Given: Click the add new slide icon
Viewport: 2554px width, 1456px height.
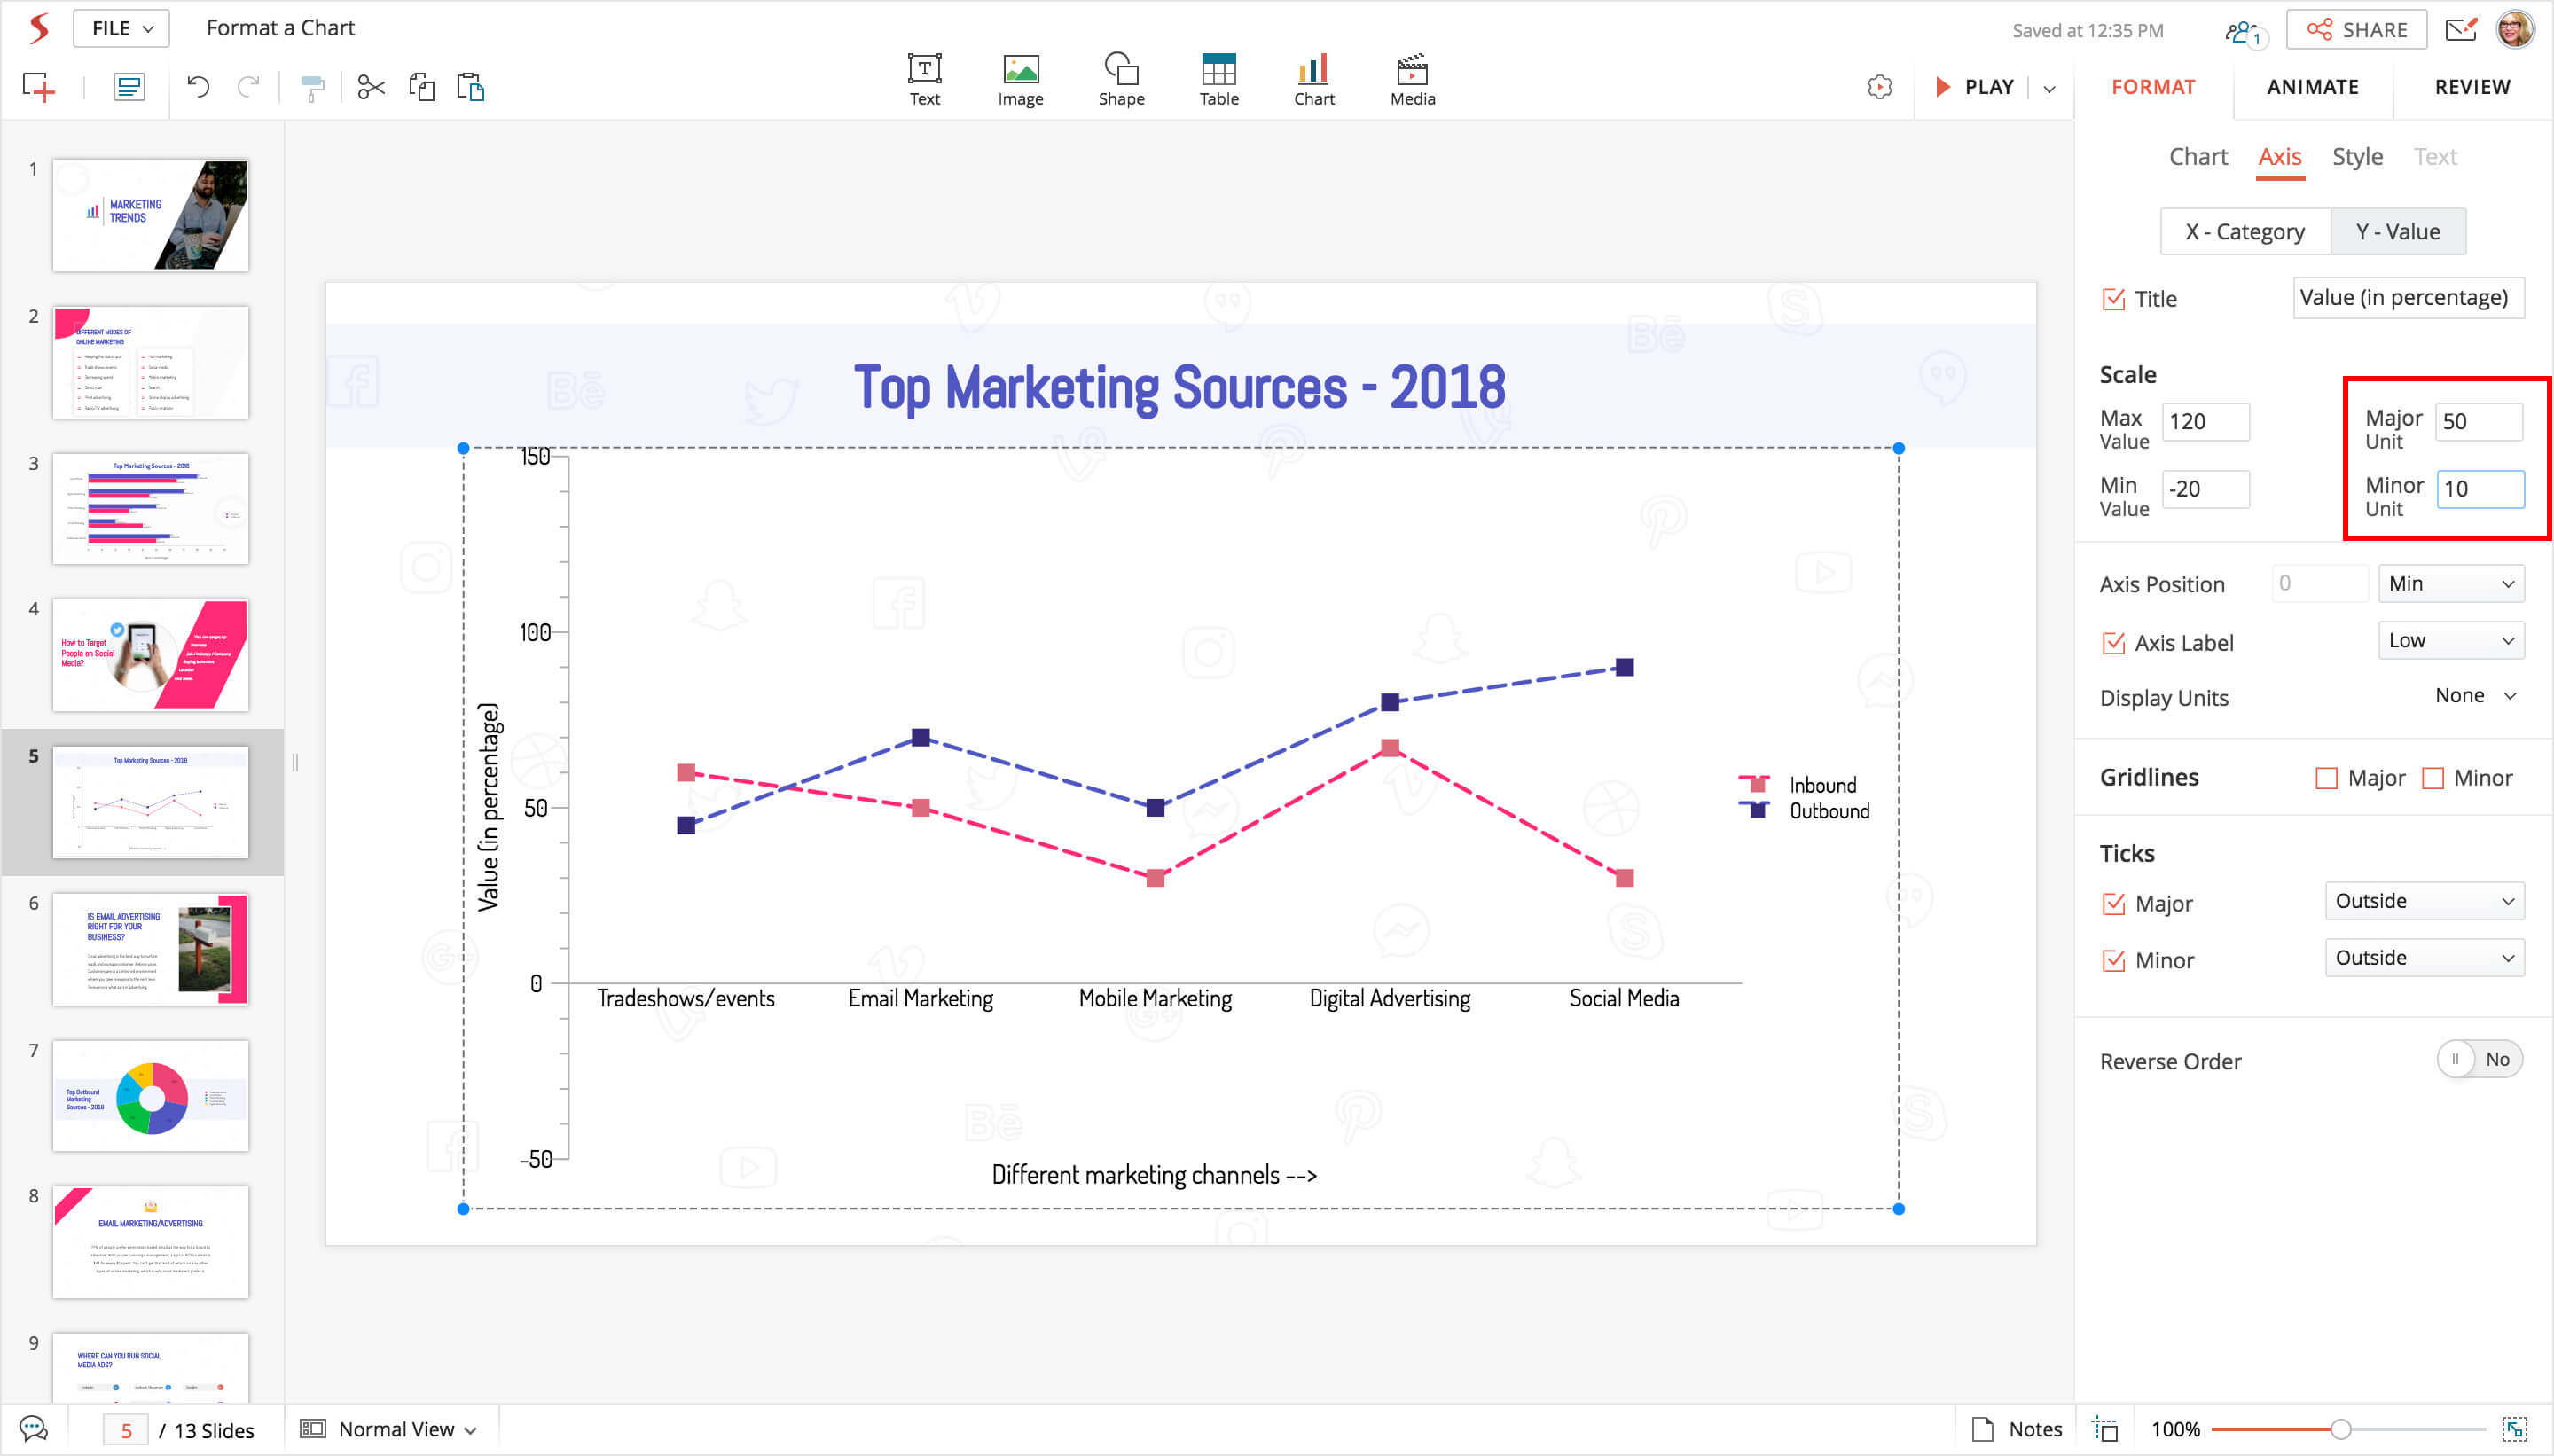Looking at the screenshot, I should (x=38, y=87).
